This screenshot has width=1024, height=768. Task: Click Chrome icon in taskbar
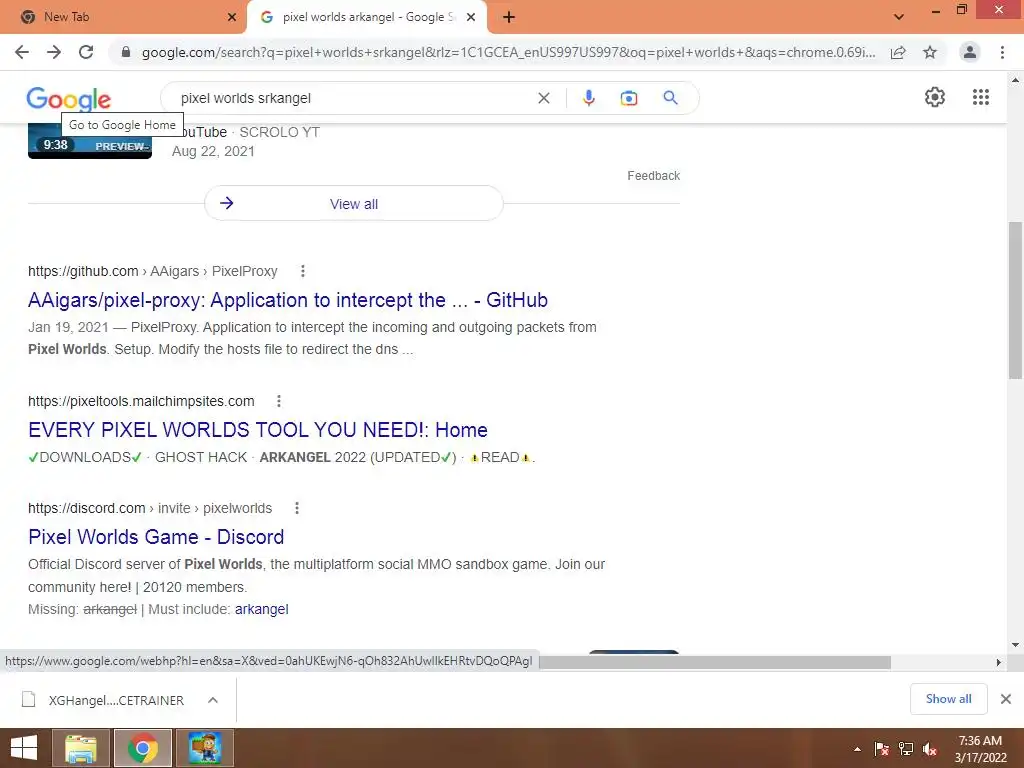click(x=143, y=748)
